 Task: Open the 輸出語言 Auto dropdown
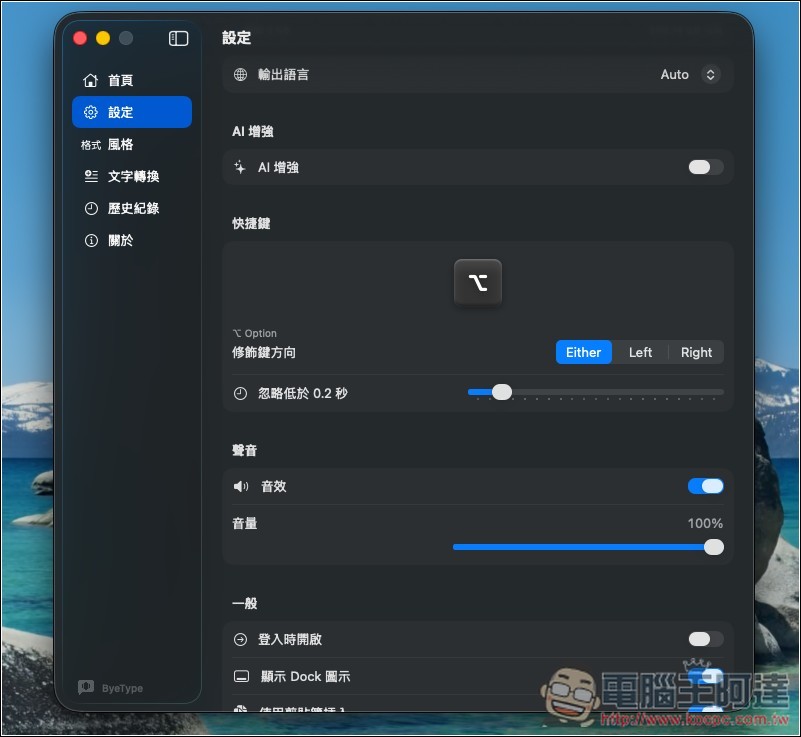[689, 74]
